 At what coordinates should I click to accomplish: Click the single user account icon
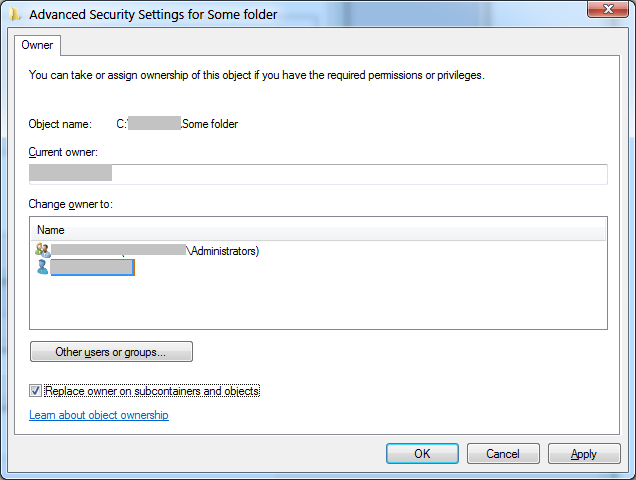42,267
